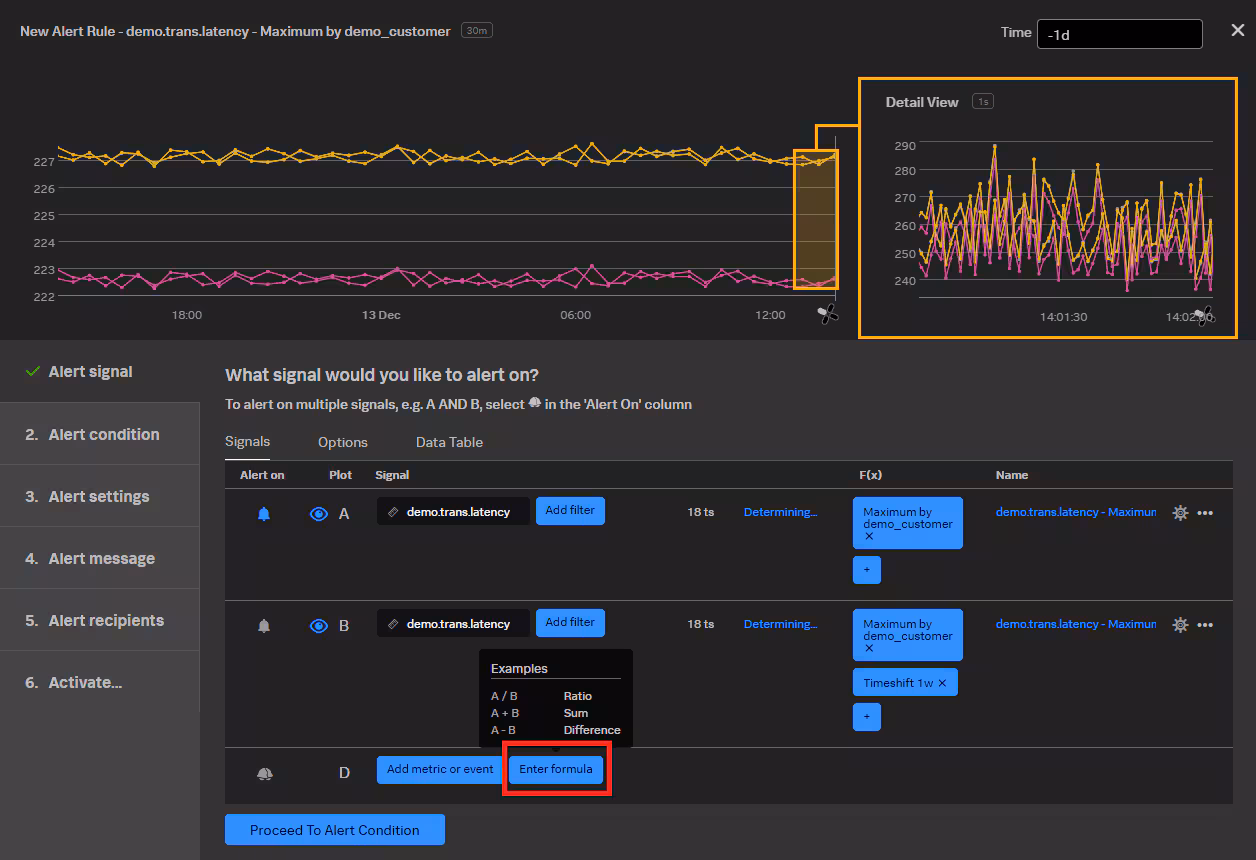This screenshot has height=860, width=1256.
Task: Toggle plot visibility for signal A
Action: click(x=319, y=514)
